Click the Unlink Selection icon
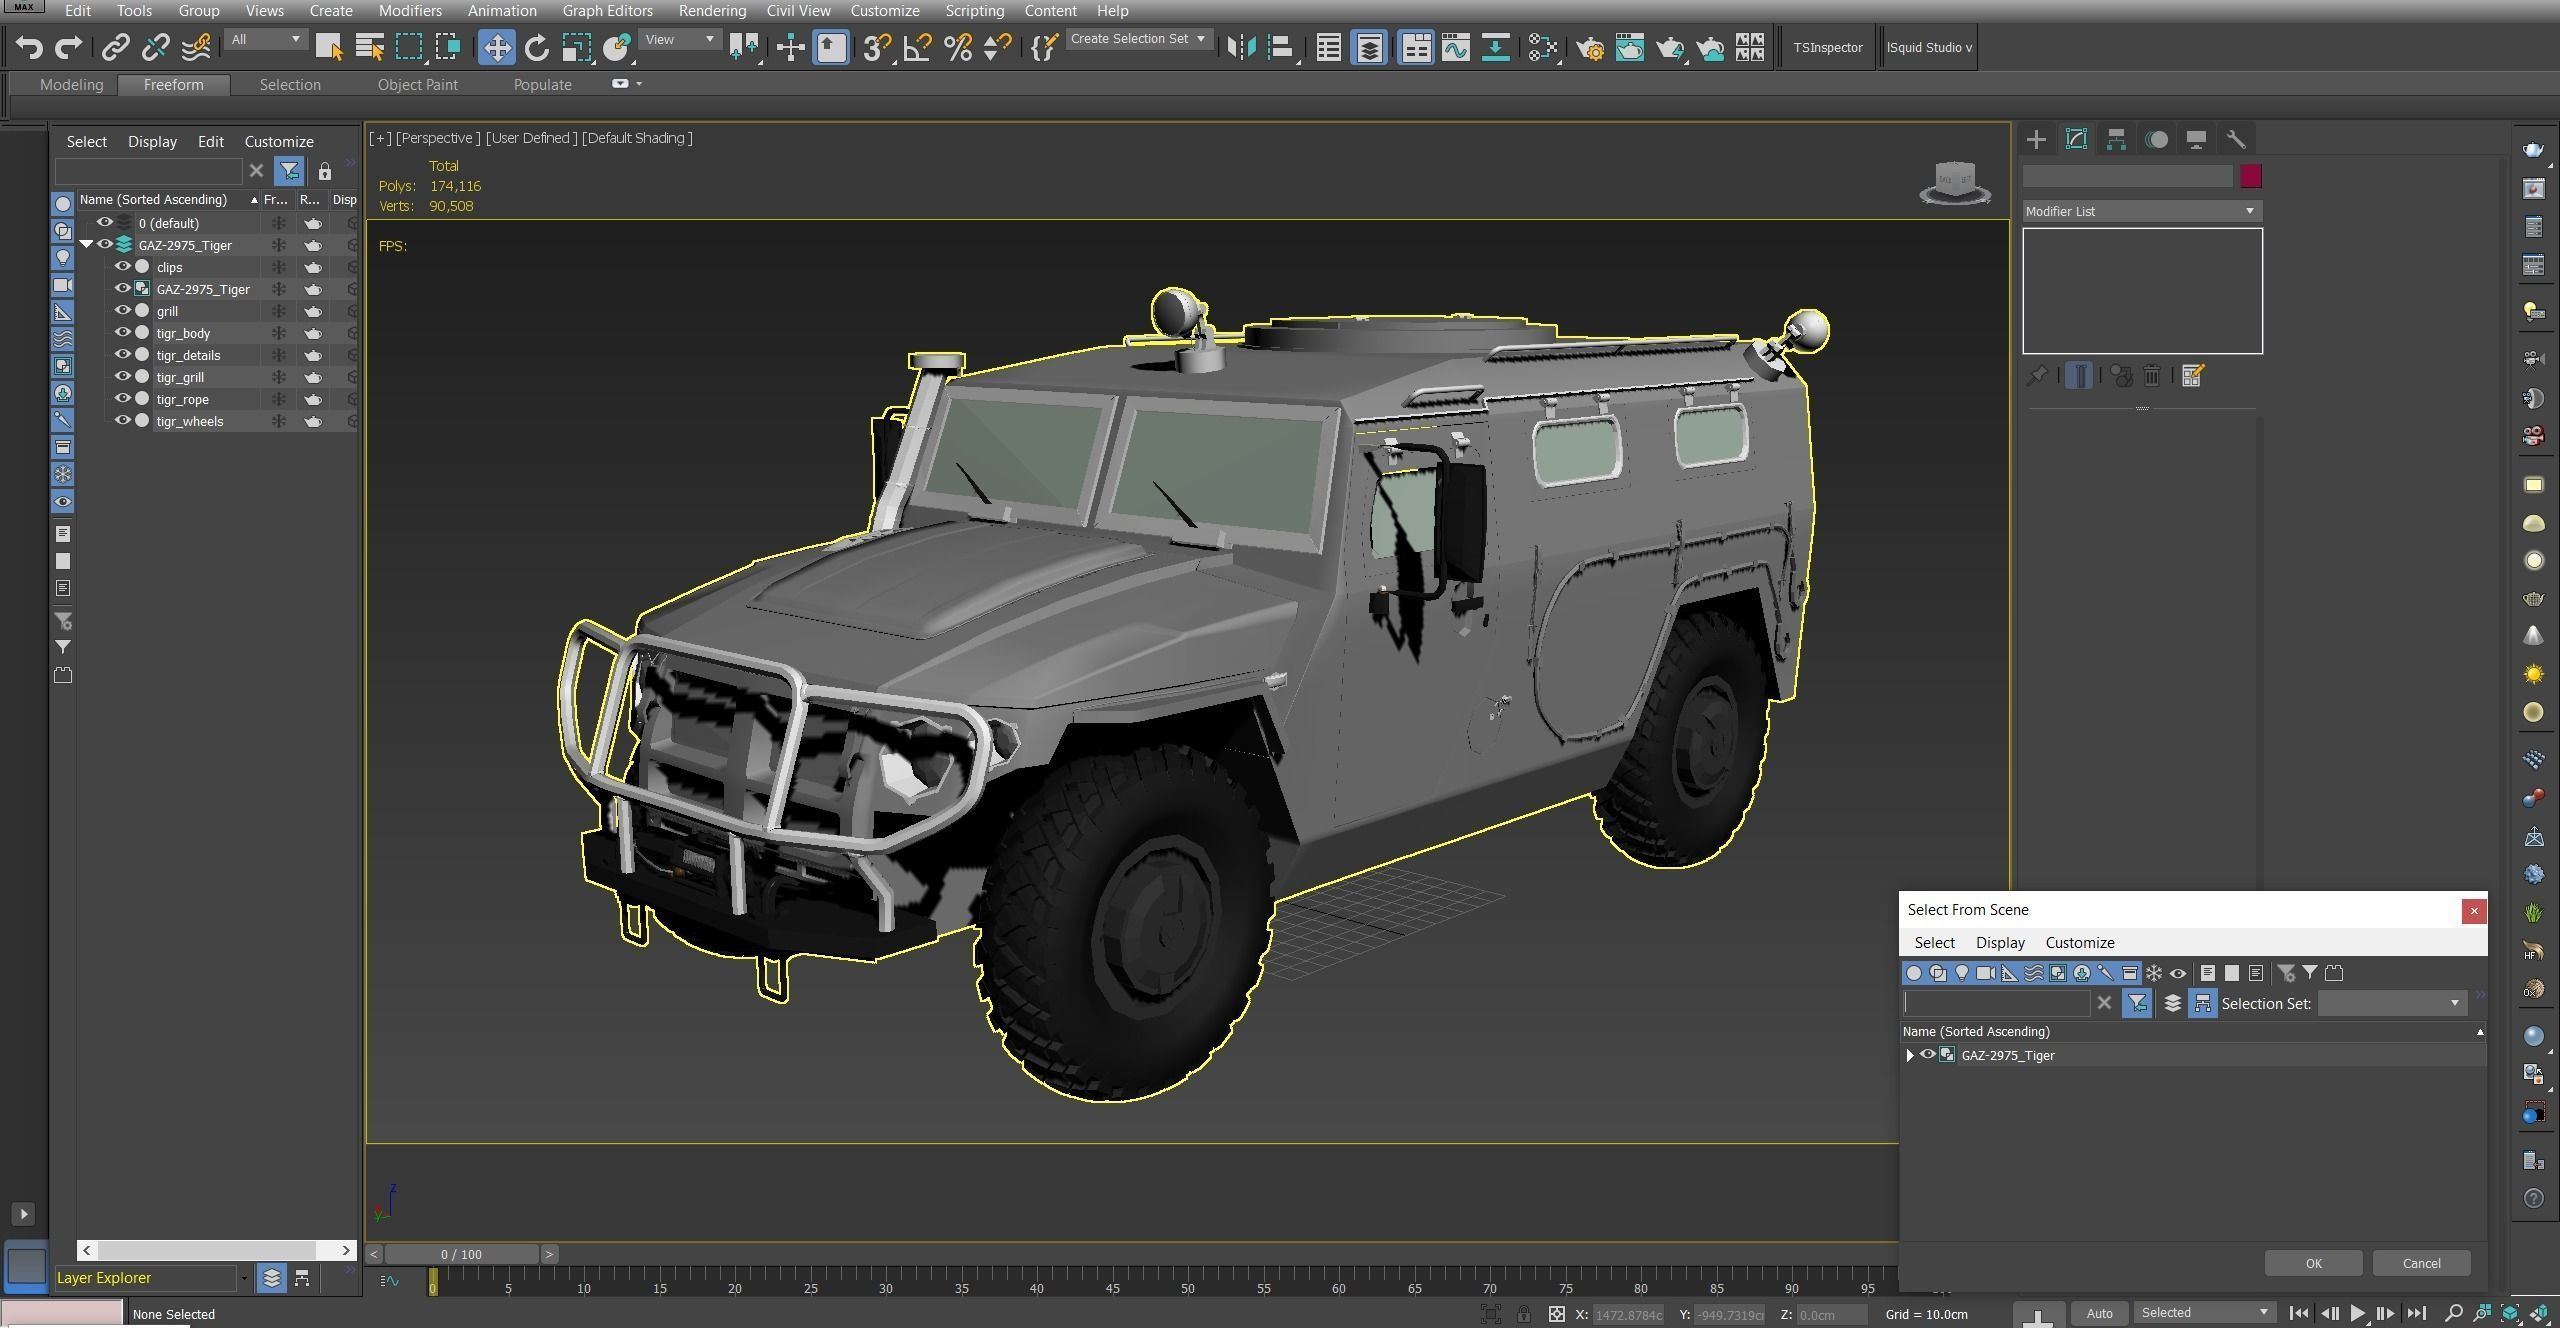Image resolution: width=2560 pixels, height=1328 pixels. coord(156,47)
